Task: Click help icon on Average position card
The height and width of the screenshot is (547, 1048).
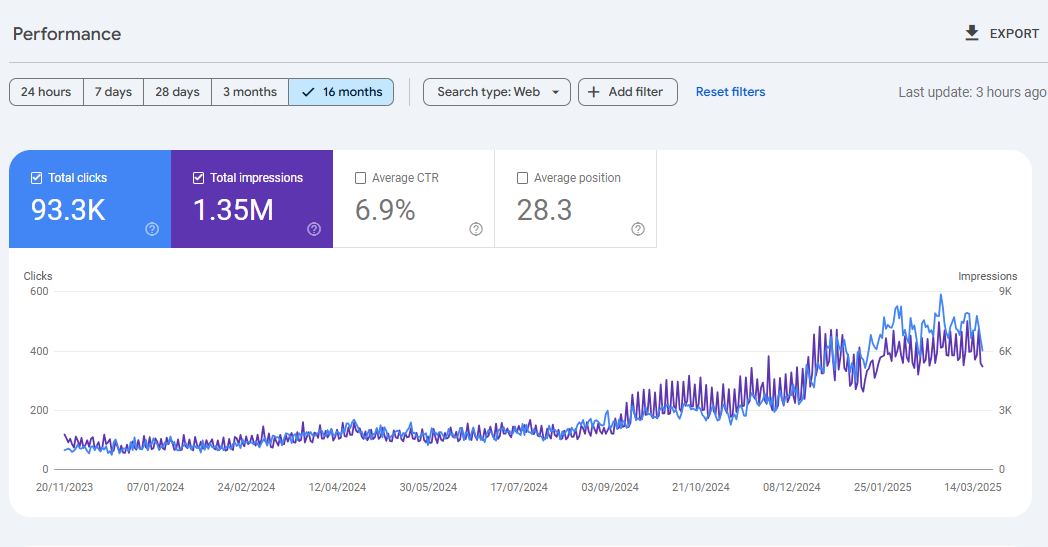Action: 638,229
